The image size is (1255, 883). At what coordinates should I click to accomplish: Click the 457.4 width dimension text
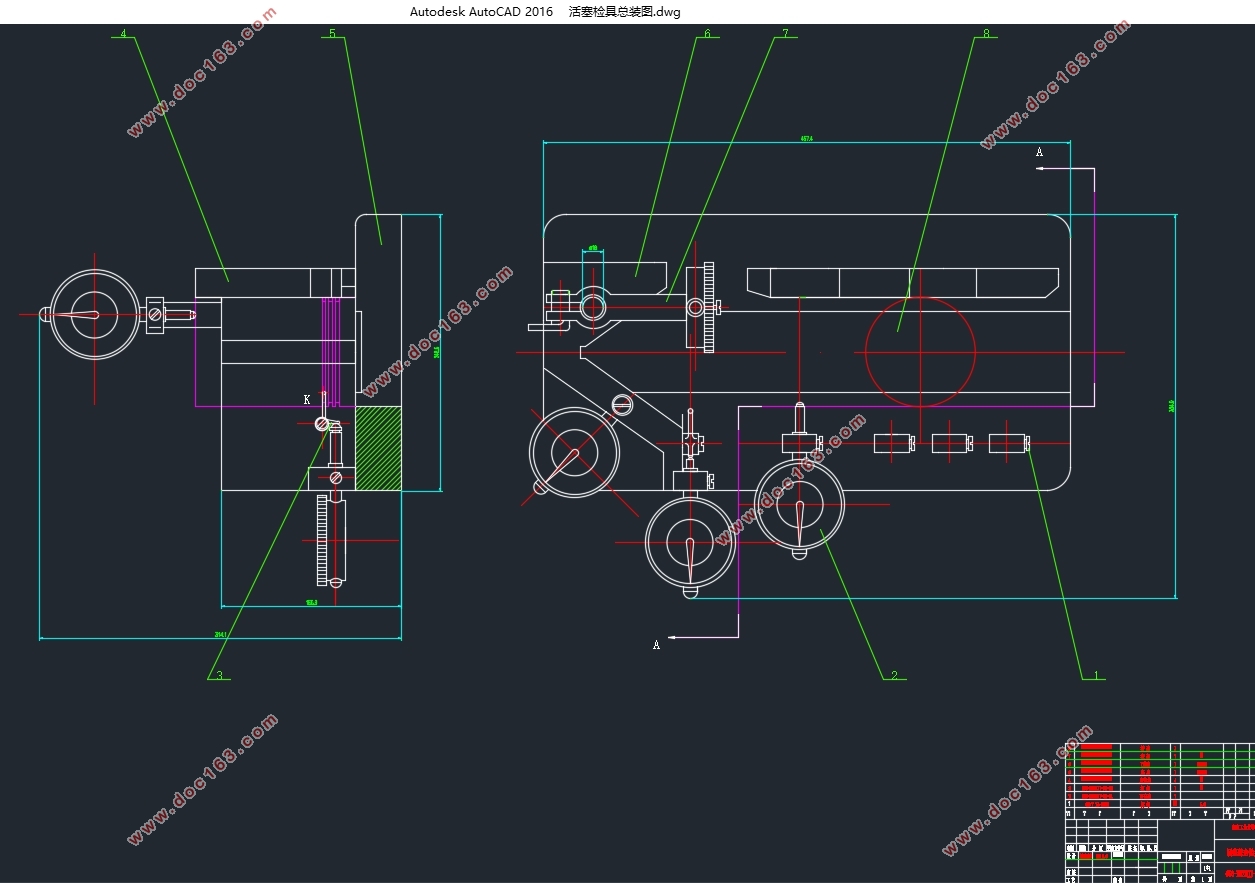coord(806,139)
